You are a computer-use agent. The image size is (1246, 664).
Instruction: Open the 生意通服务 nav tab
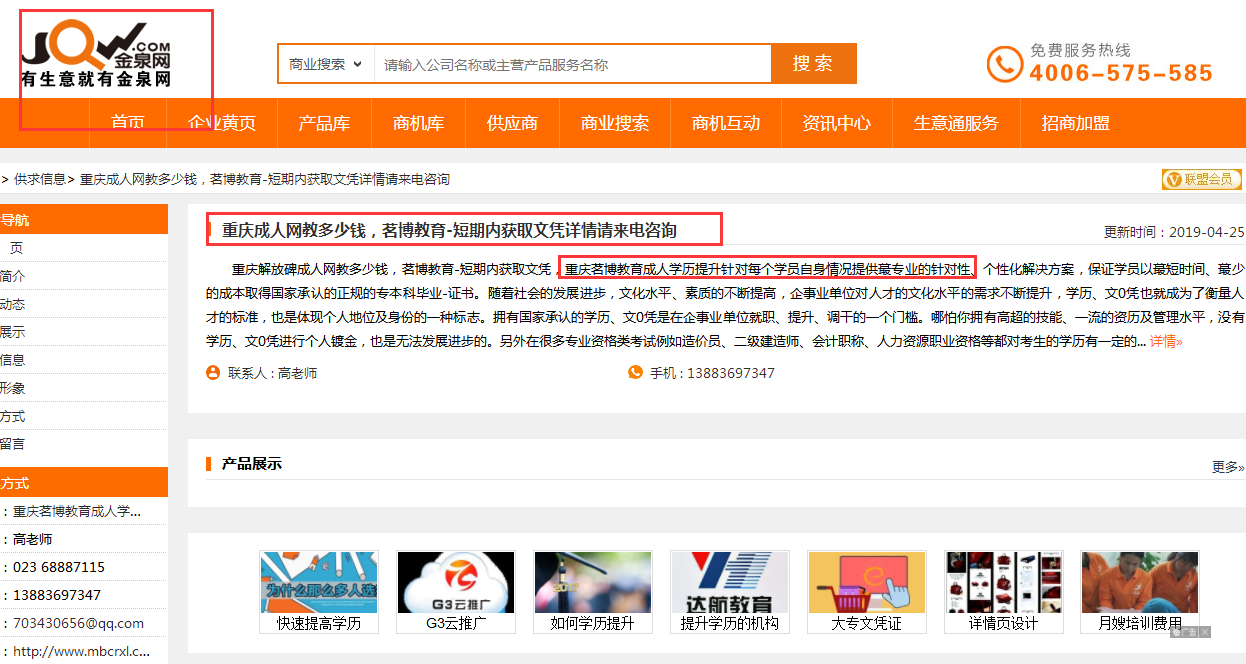click(x=956, y=123)
